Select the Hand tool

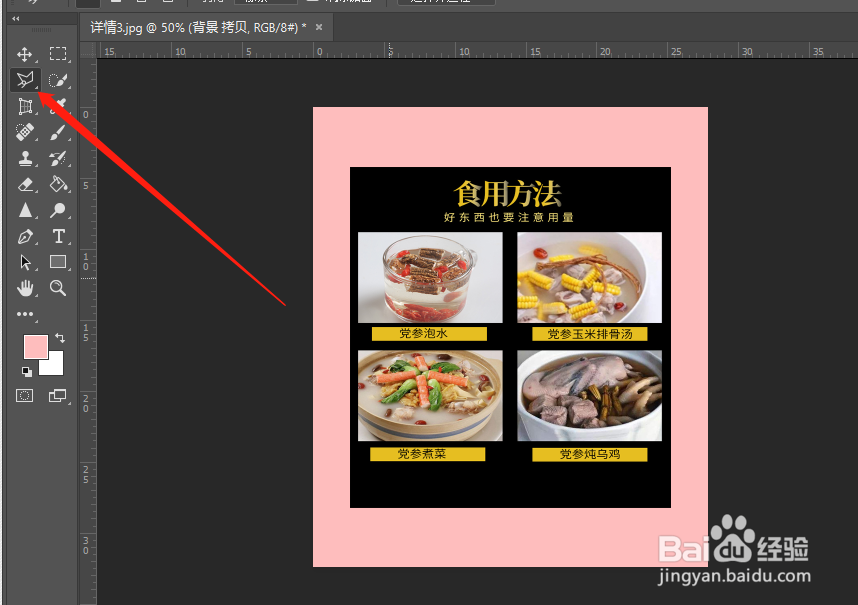[25, 288]
